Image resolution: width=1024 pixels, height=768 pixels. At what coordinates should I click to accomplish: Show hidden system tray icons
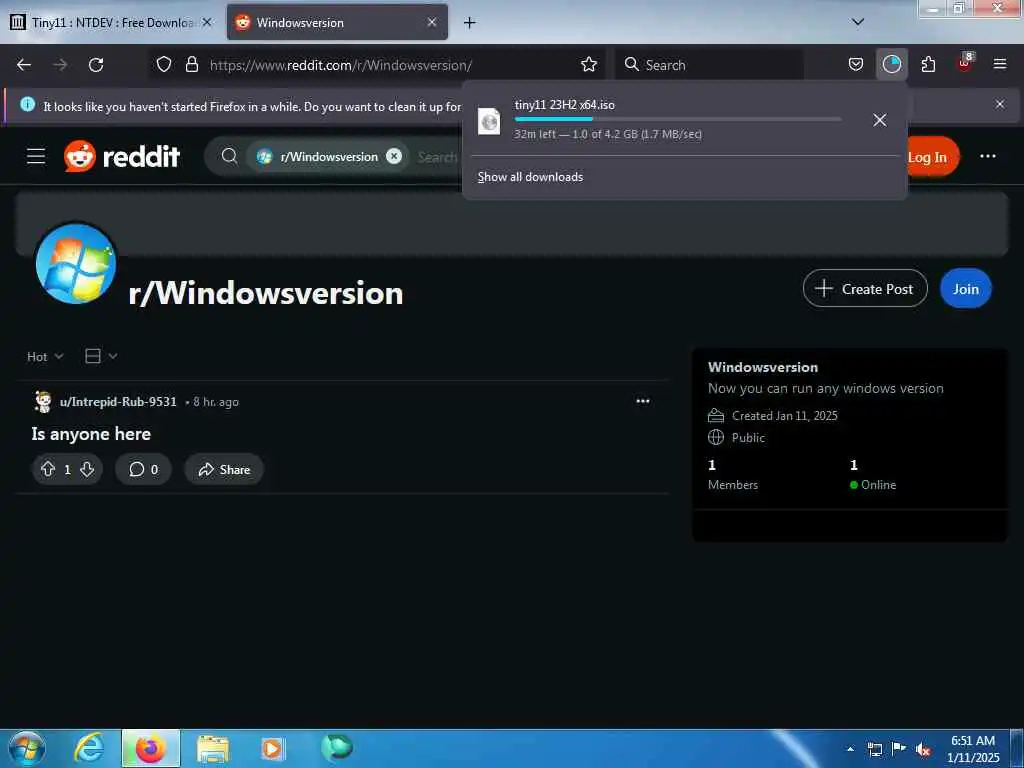(x=850, y=749)
